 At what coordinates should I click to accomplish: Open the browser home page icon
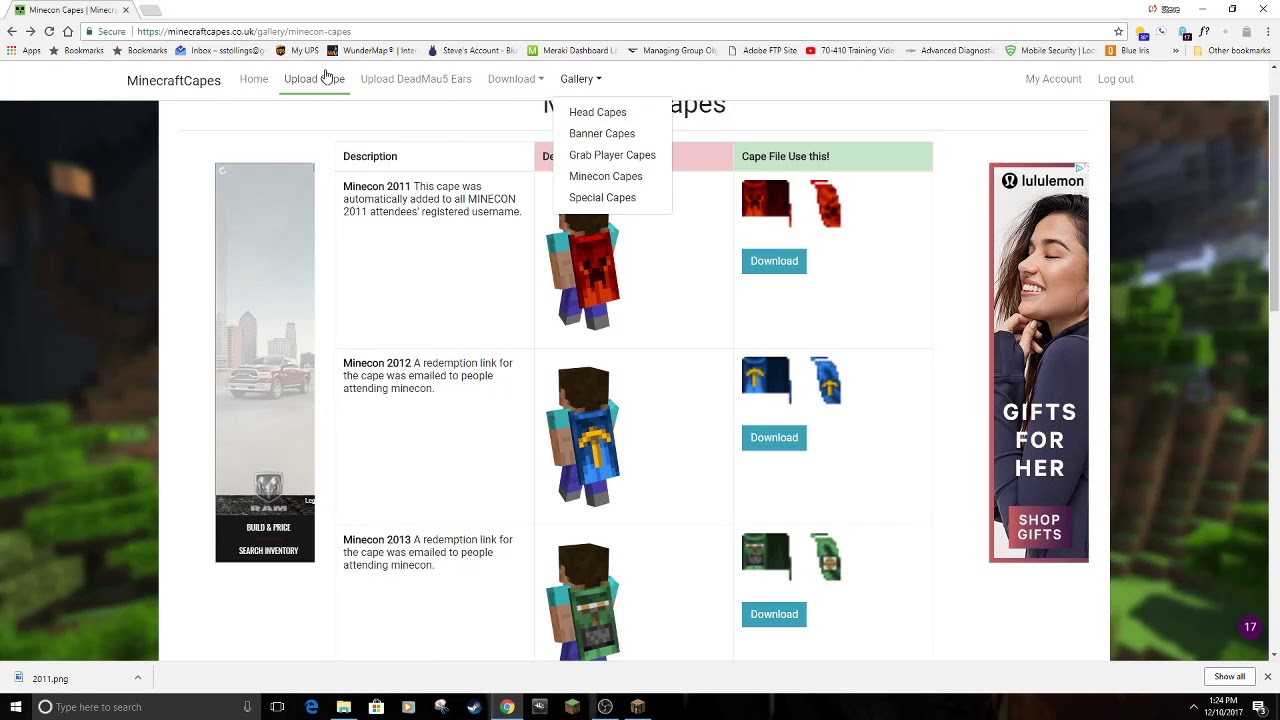[x=67, y=31]
